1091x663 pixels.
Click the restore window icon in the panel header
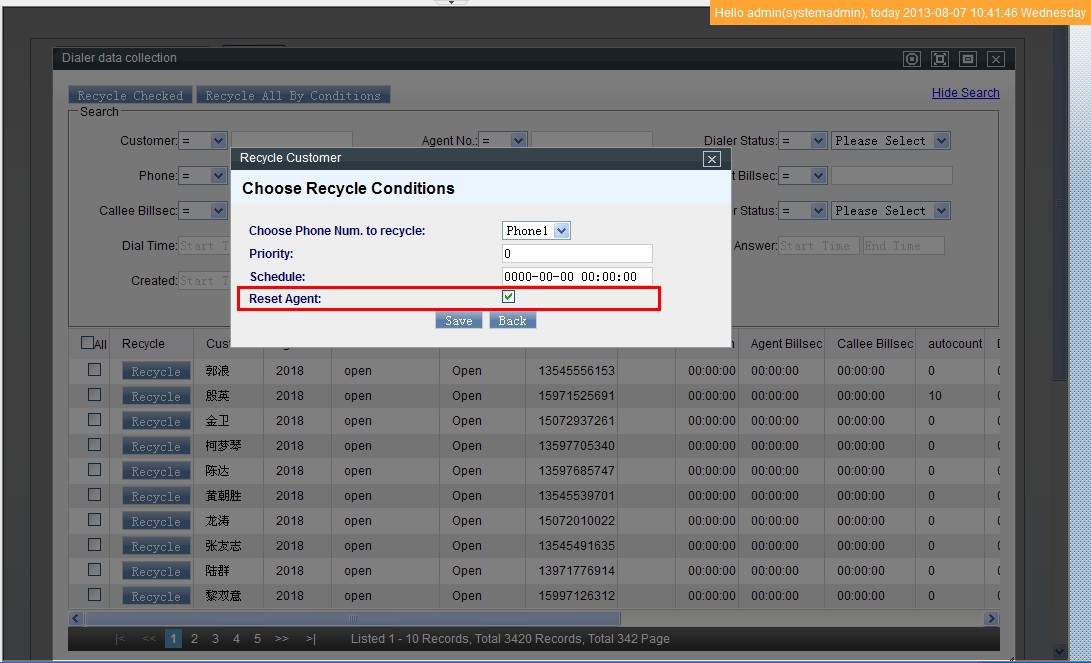(x=968, y=59)
